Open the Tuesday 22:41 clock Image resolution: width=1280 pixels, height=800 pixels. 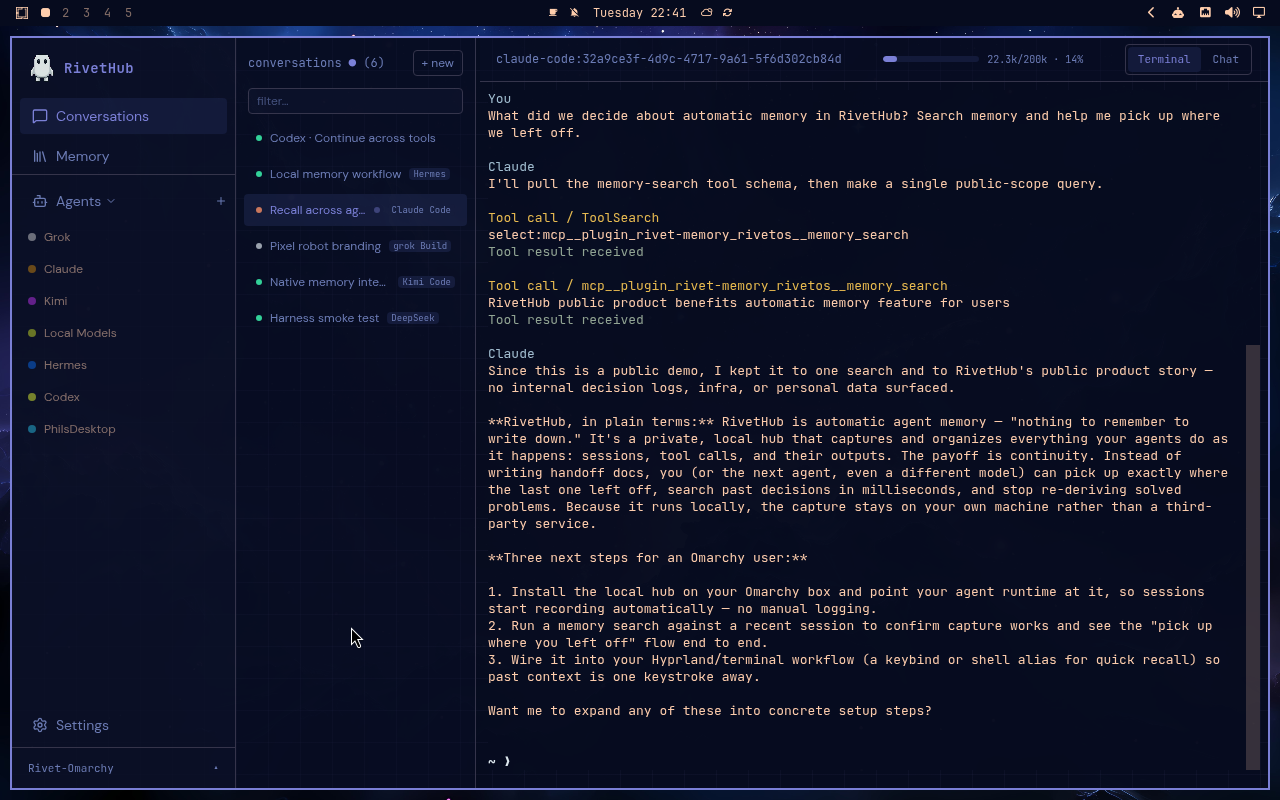(x=639, y=13)
